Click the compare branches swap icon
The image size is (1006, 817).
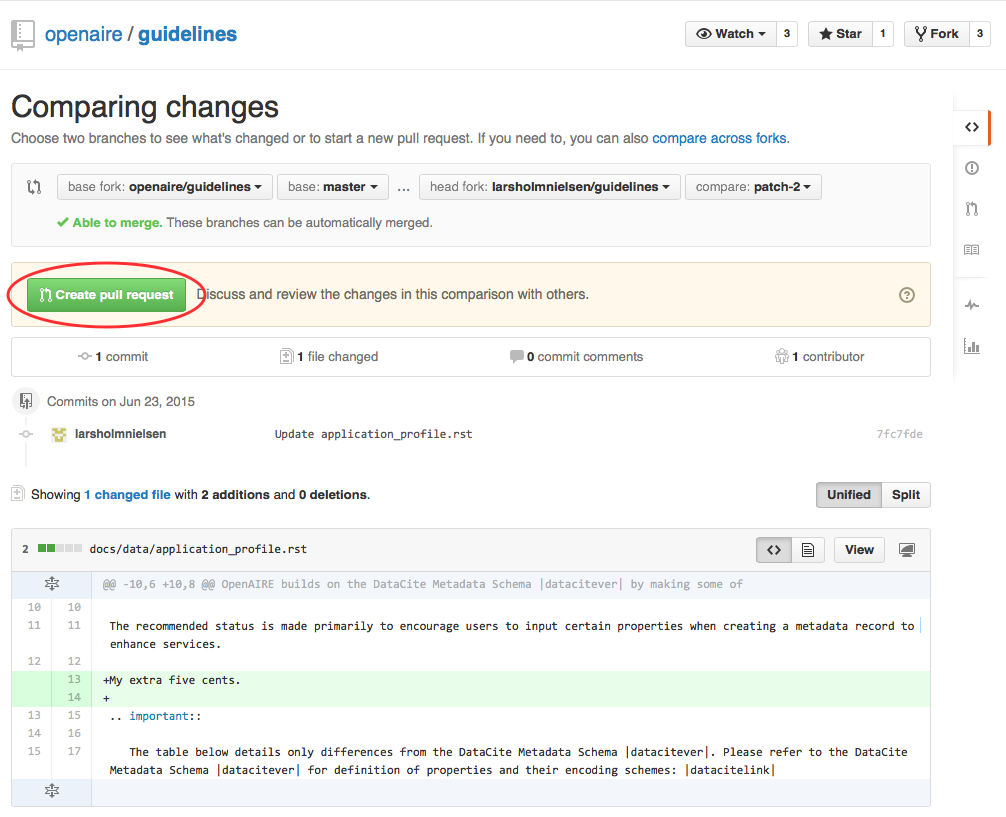[x=34, y=187]
